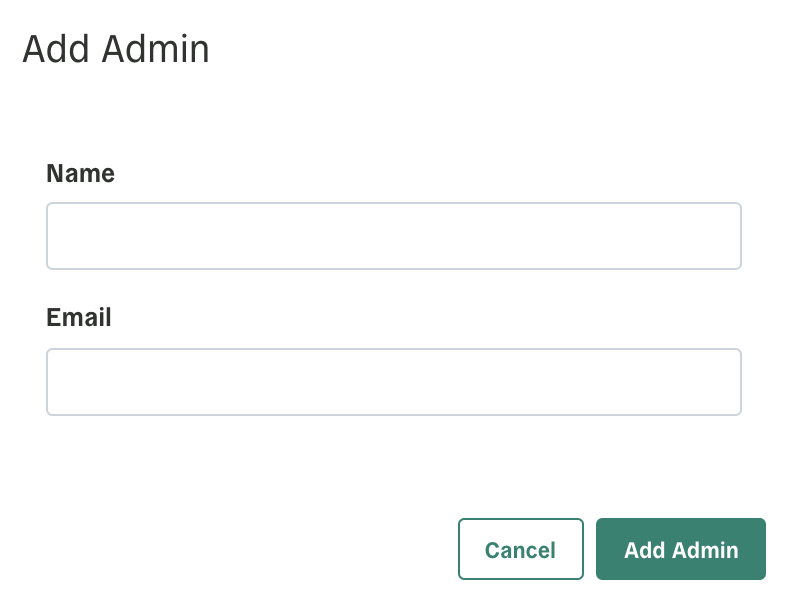The height and width of the screenshot is (598, 788).
Task: Place cursor in the Email box
Action: 393,381
